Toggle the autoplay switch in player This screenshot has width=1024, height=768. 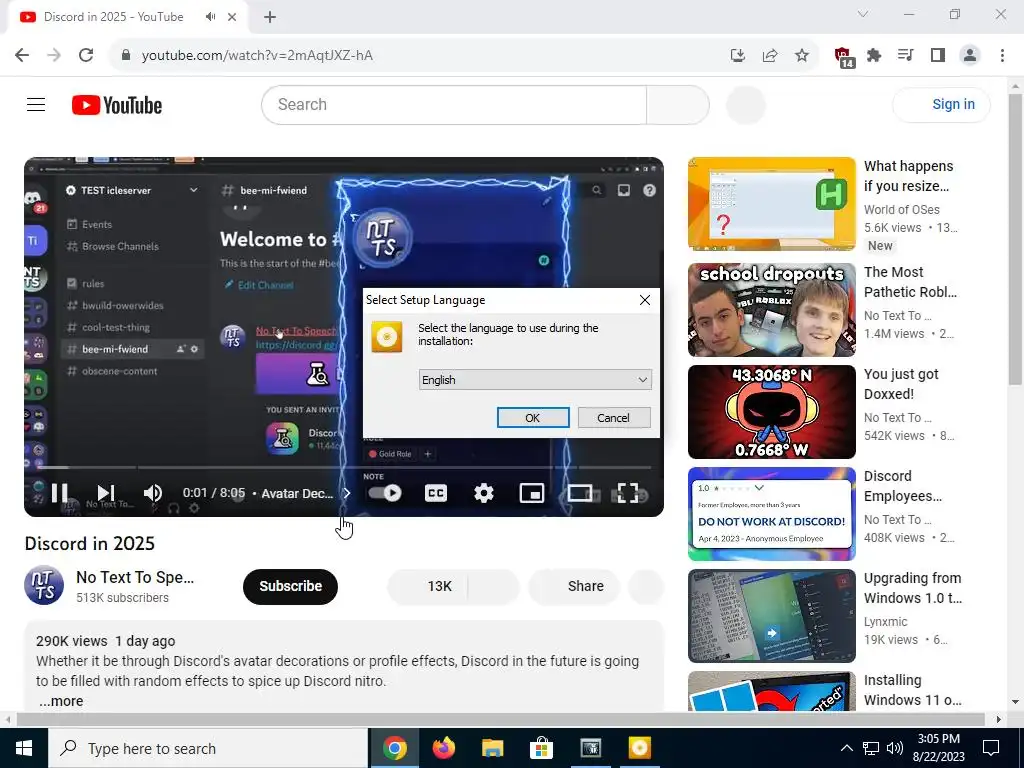tap(385, 493)
